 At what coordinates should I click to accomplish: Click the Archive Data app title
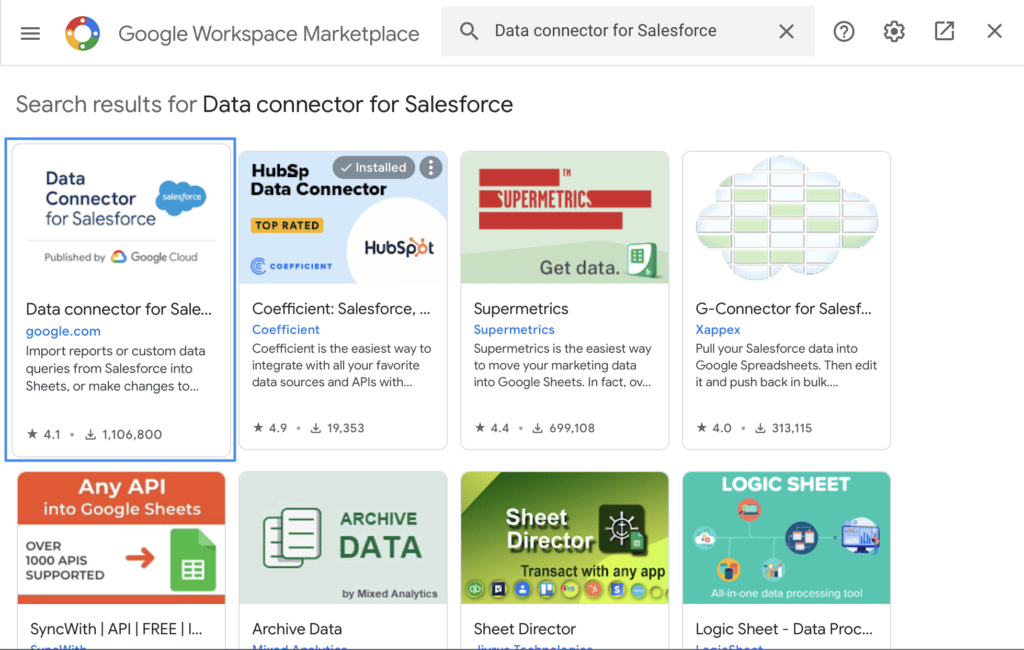point(297,629)
